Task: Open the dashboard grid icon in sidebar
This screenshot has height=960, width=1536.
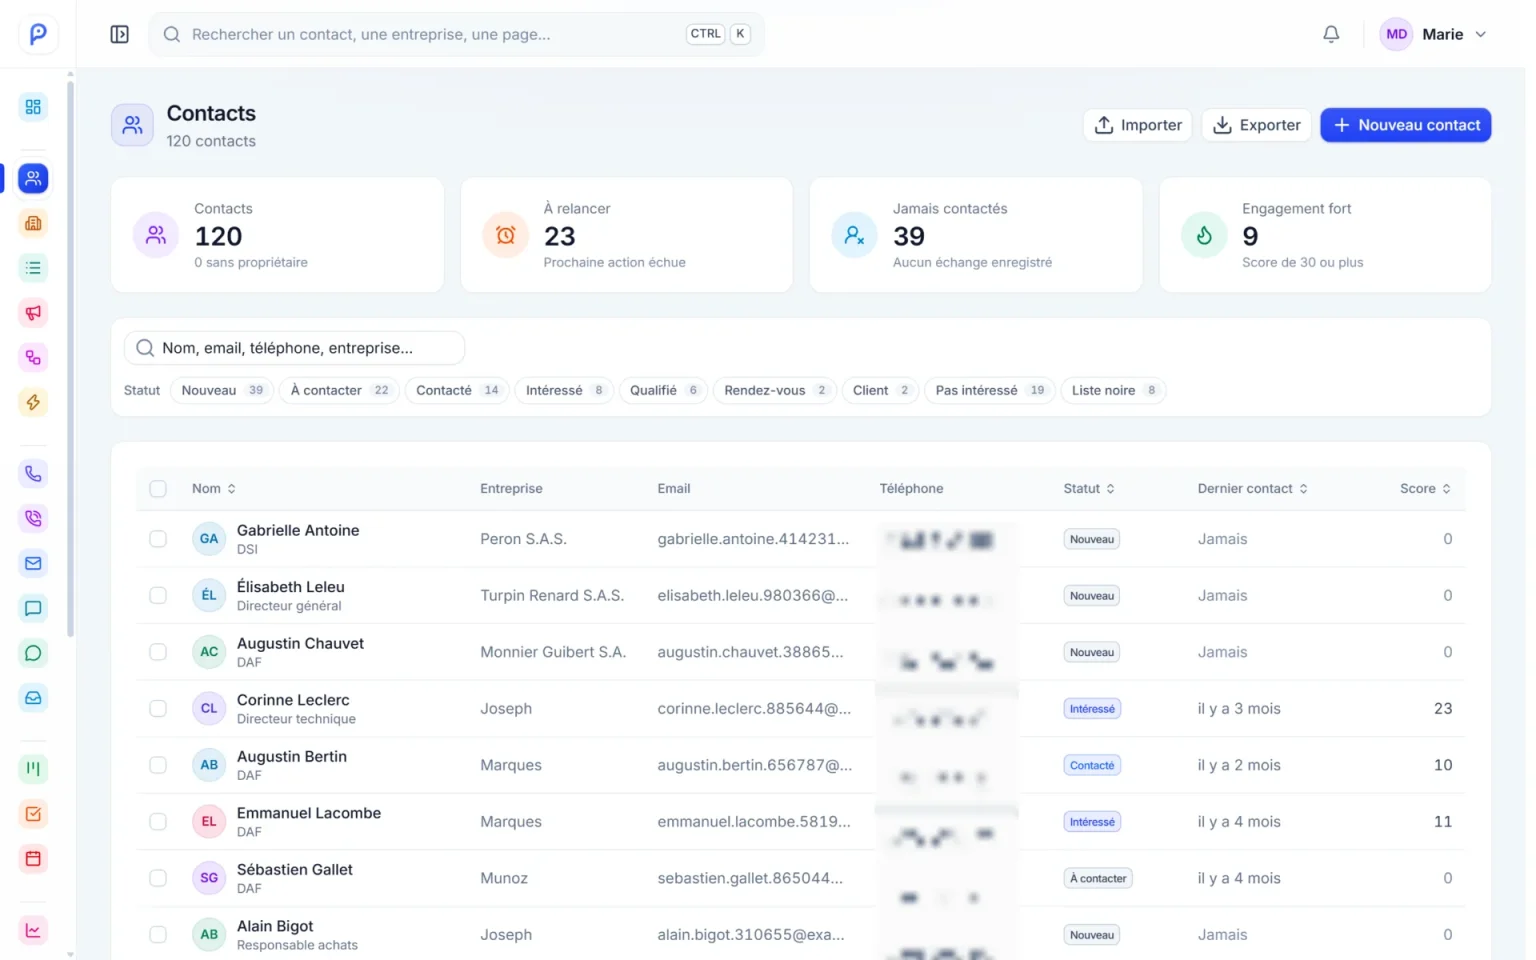Action: coord(33,107)
